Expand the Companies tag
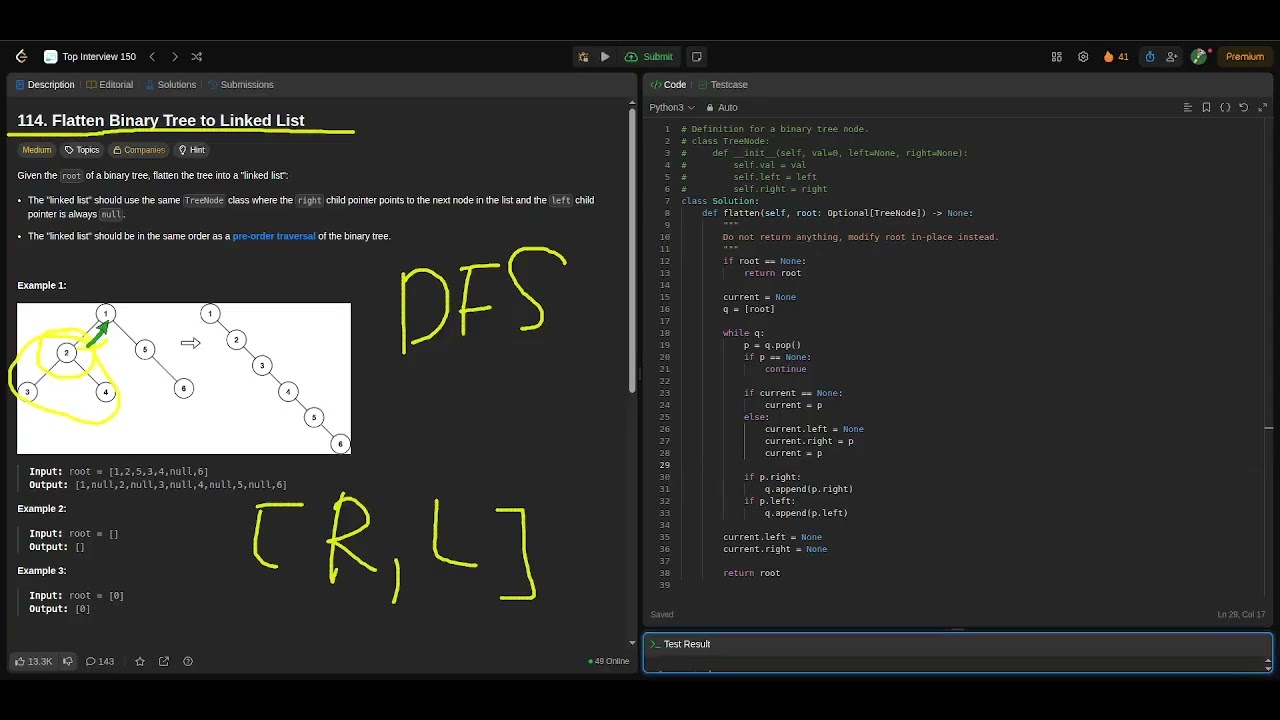 tap(139, 150)
